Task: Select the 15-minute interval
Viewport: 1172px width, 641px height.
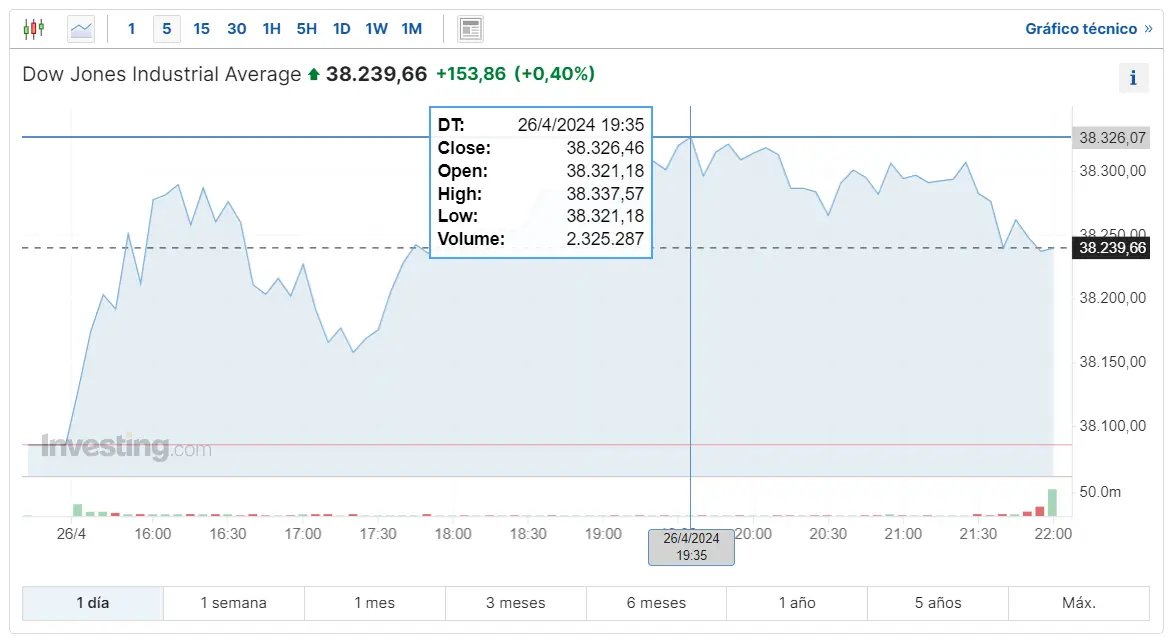Action: point(201,29)
